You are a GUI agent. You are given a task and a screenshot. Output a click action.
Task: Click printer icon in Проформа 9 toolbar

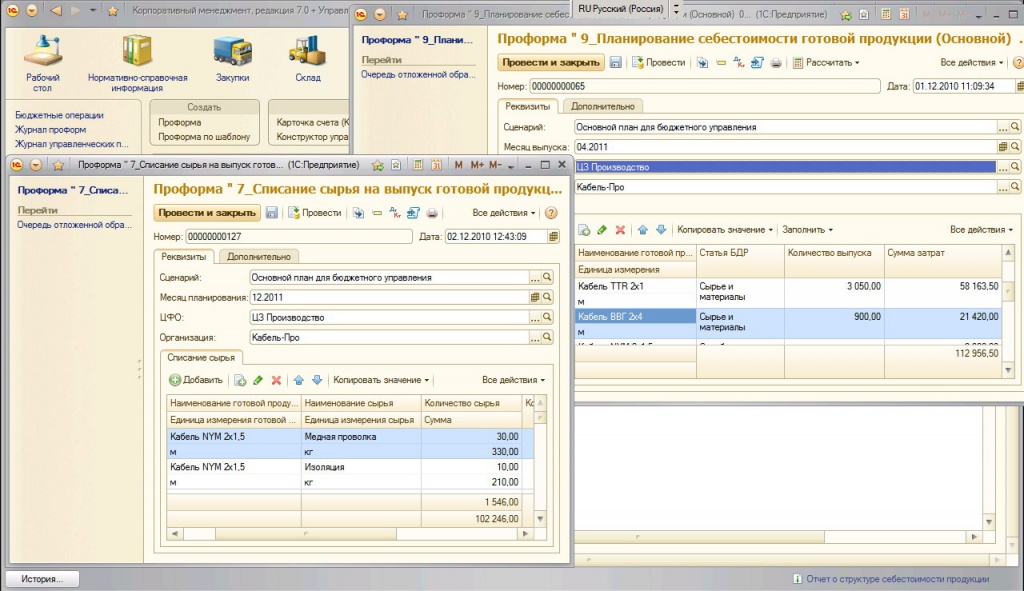(775, 63)
